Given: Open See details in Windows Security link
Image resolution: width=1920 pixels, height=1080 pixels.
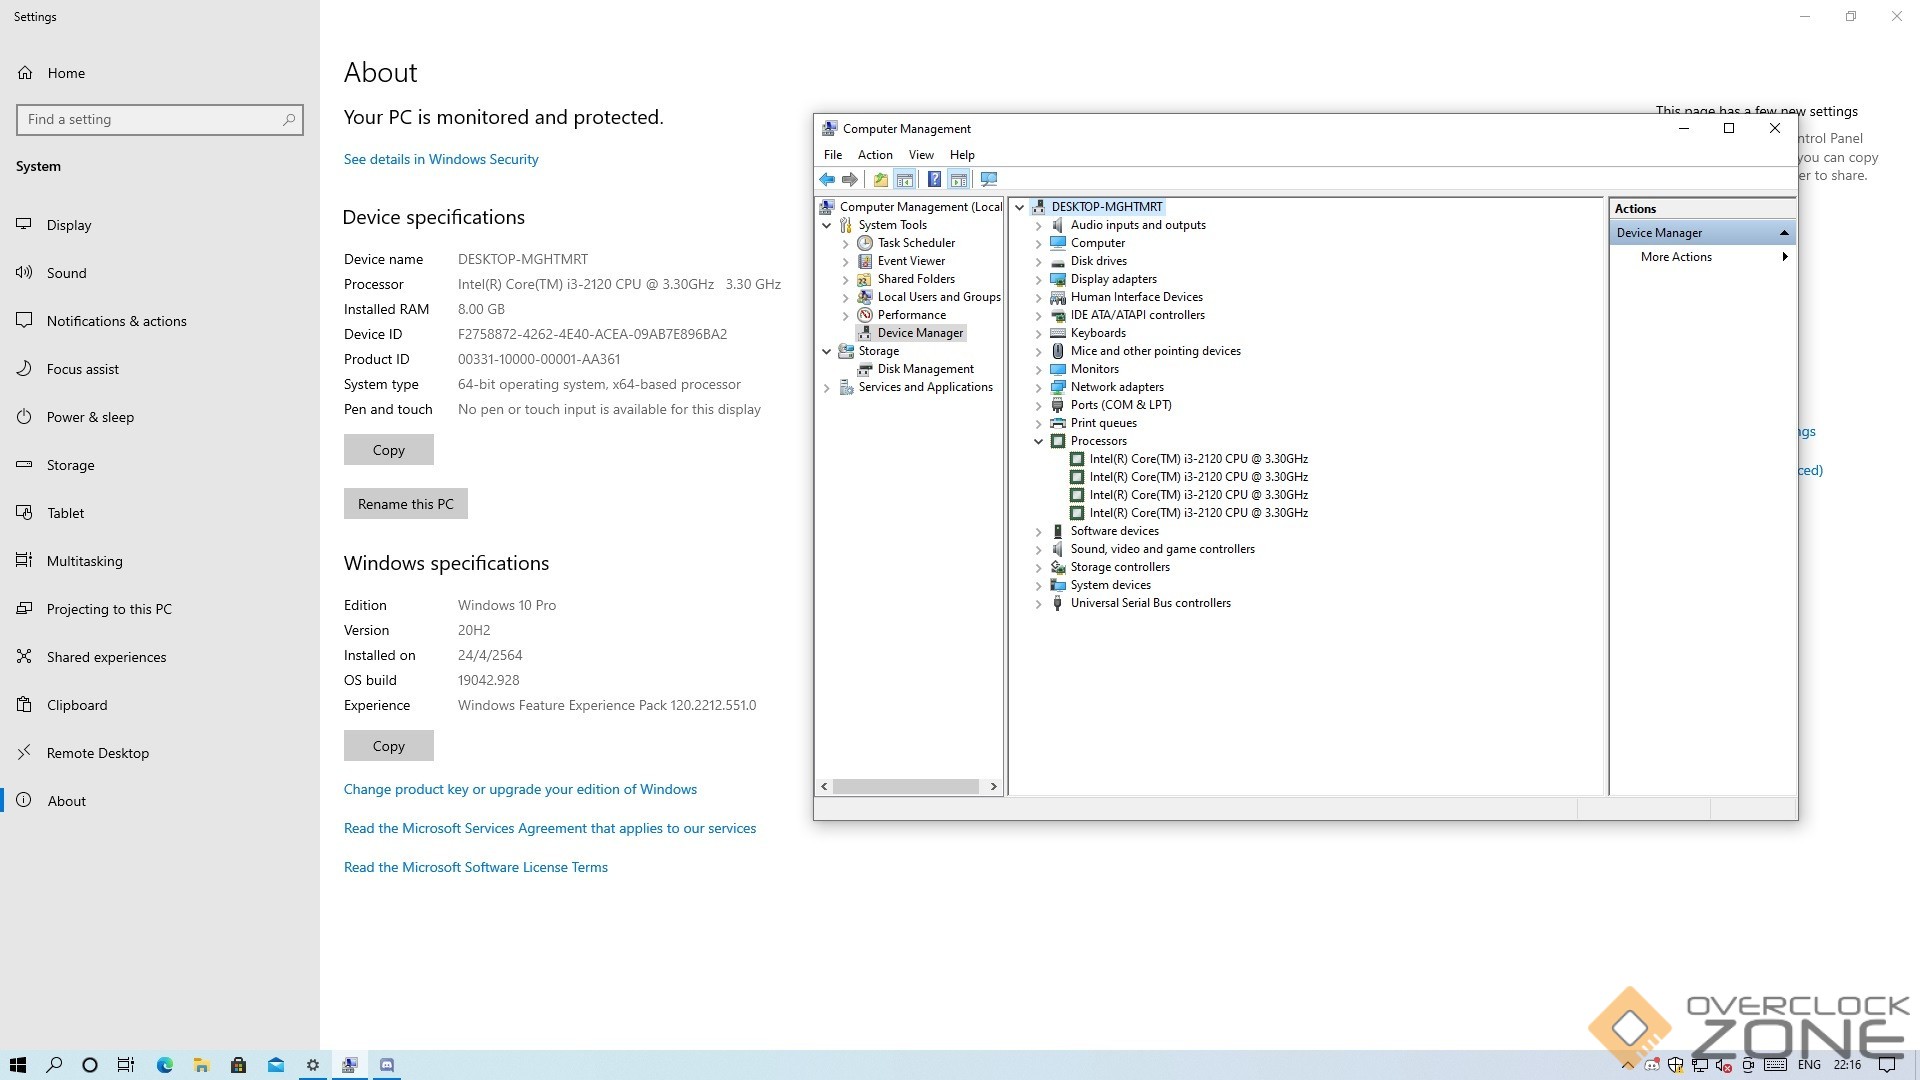Looking at the screenshot, I should tap(441, 159).
